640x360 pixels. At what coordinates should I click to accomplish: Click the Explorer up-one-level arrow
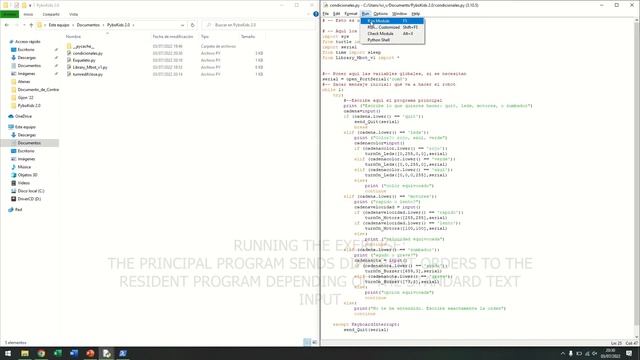[x=31, y=25]
